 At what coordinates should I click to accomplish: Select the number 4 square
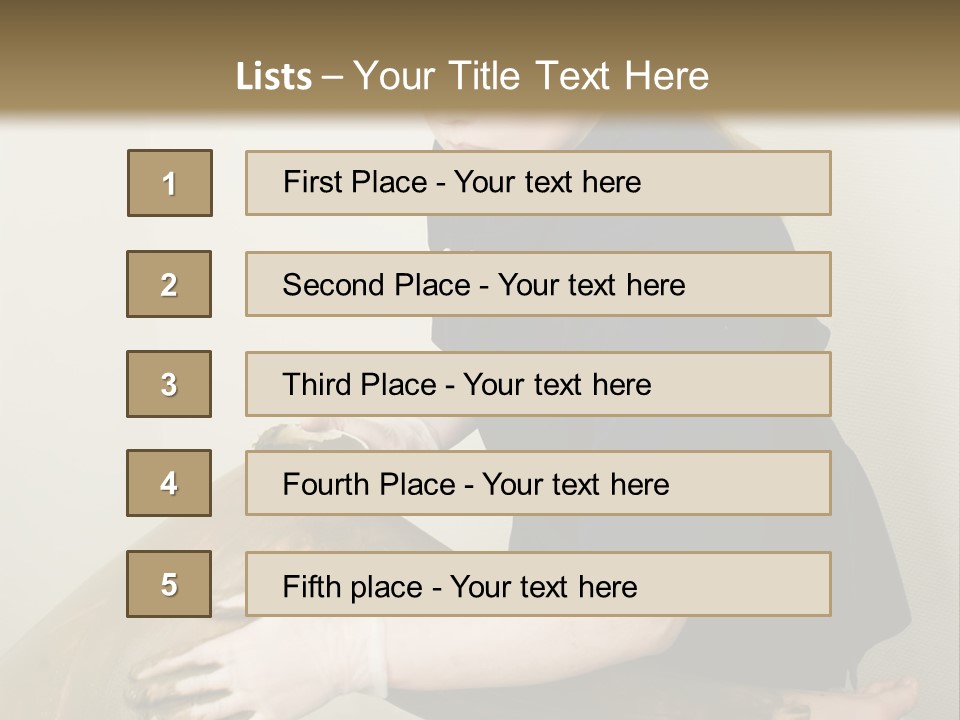click(x=169, y=483)
